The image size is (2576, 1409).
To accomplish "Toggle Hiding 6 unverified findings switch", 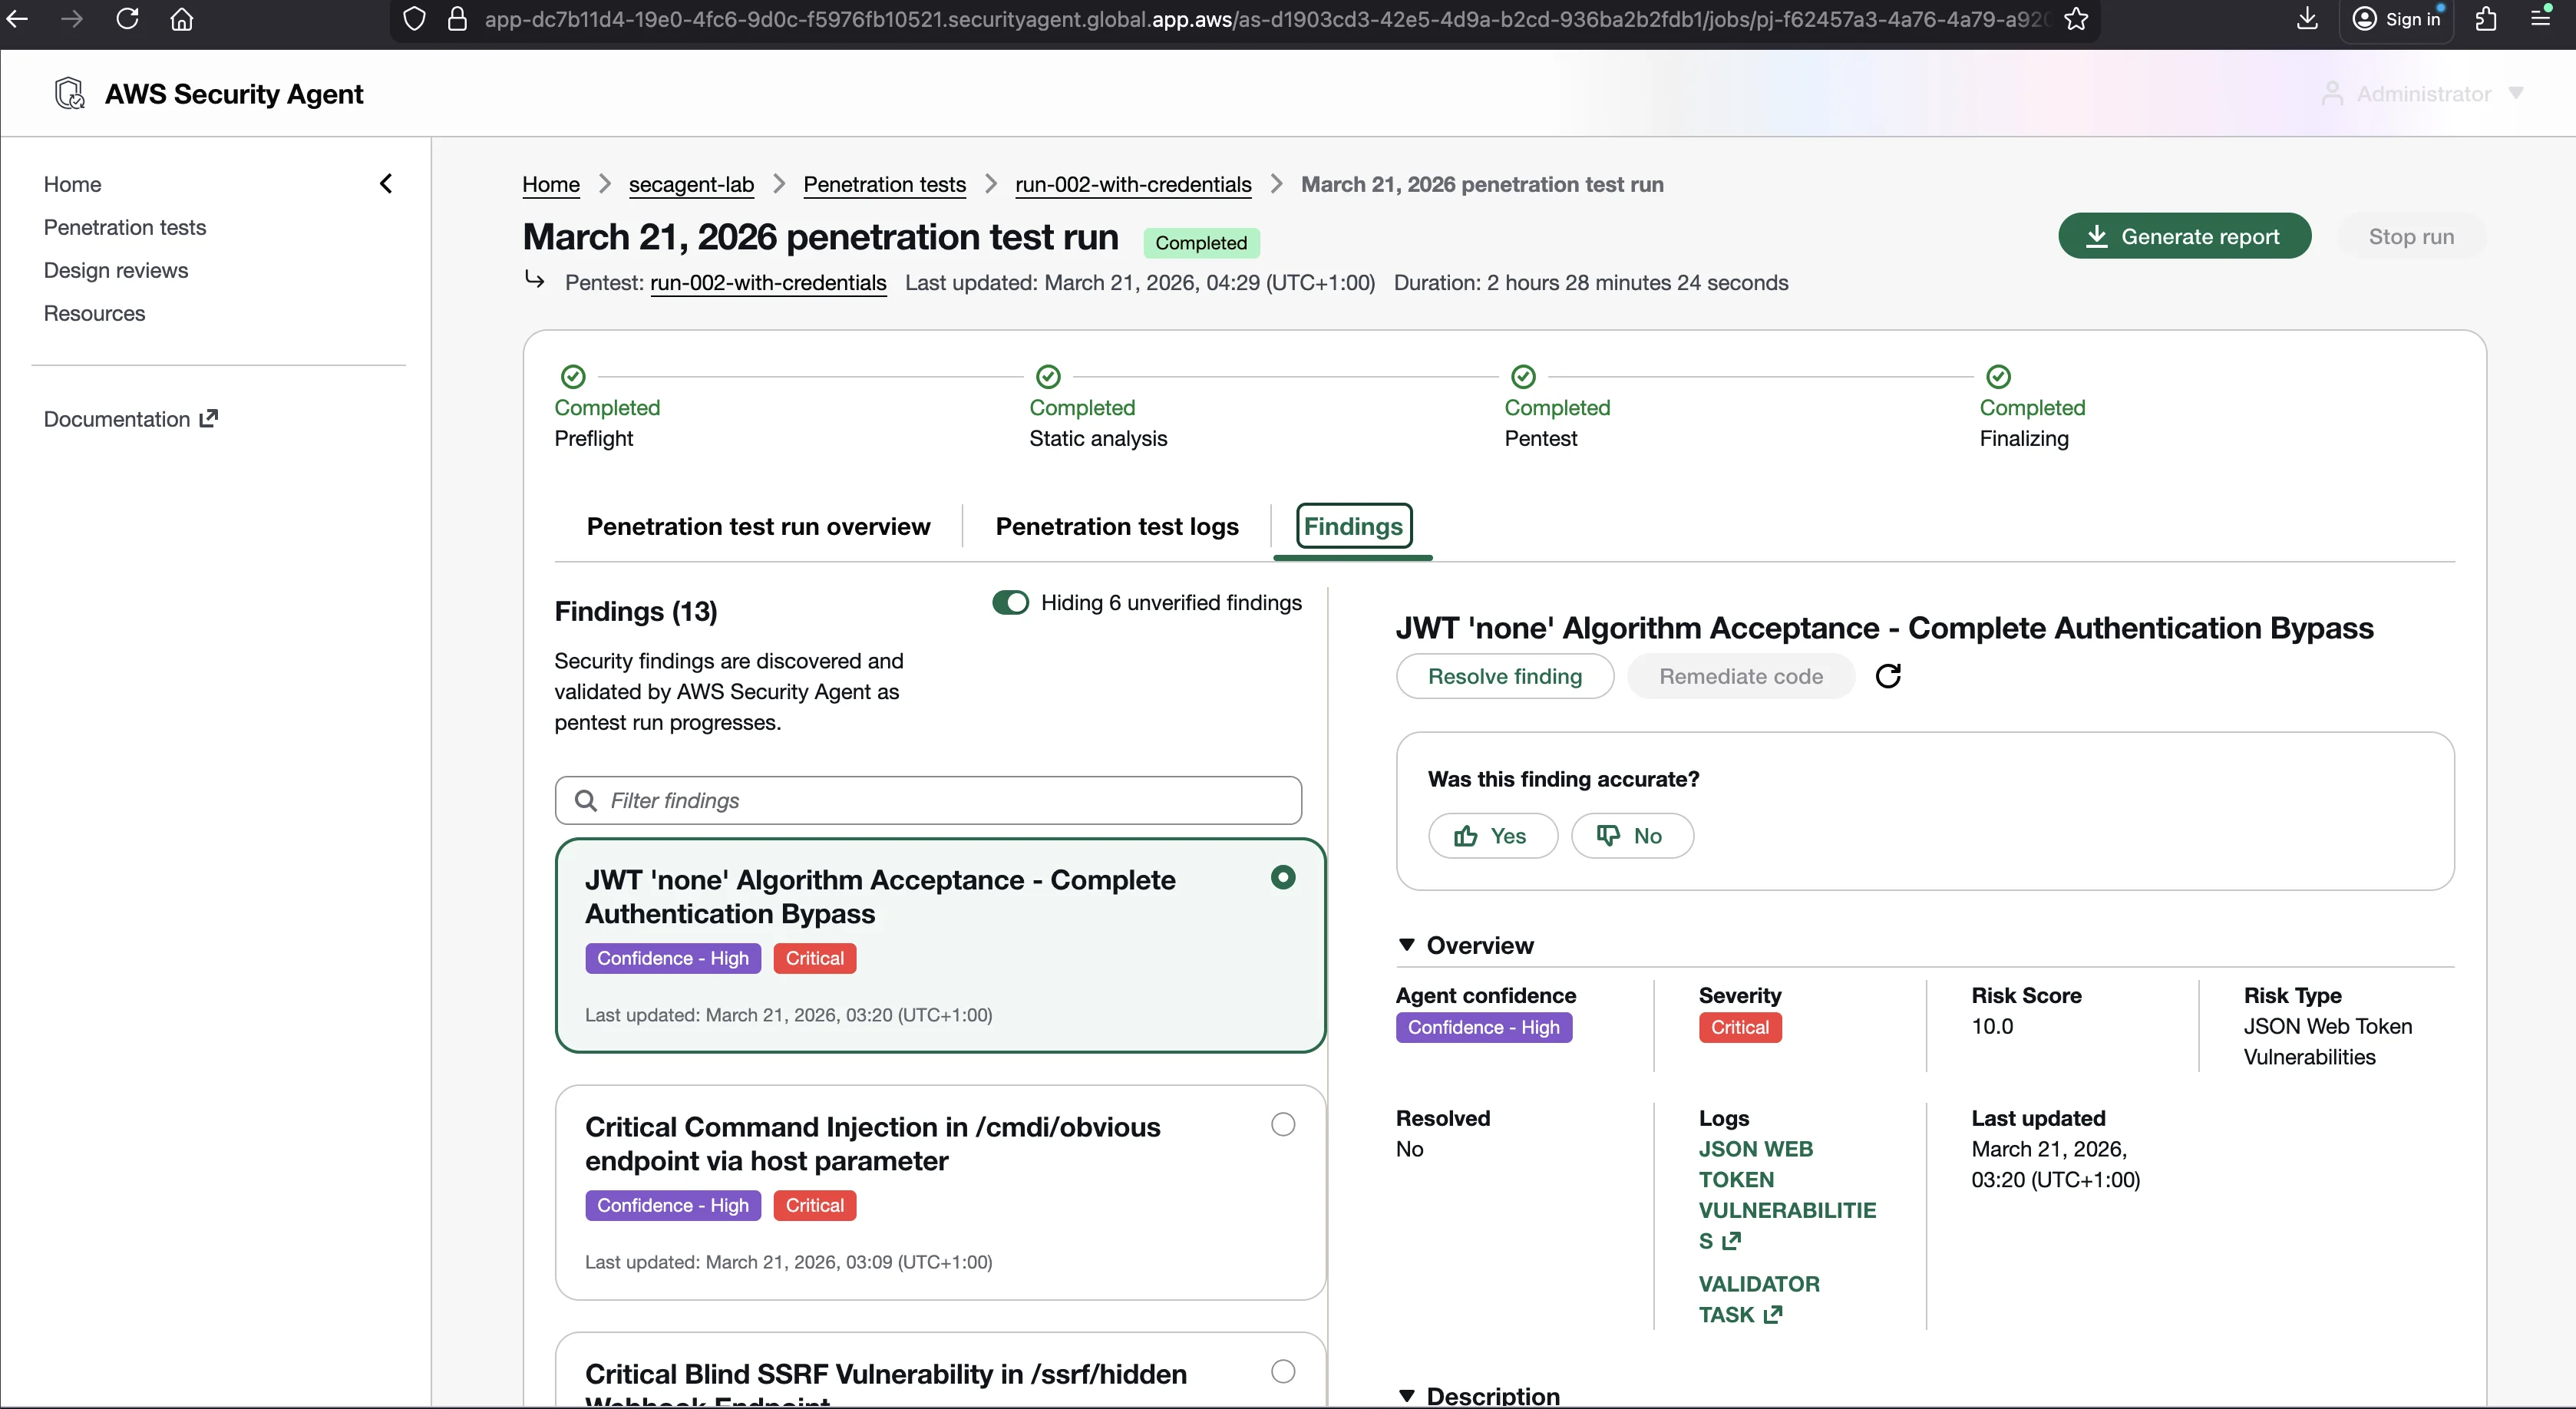I will click(1010, 602).
